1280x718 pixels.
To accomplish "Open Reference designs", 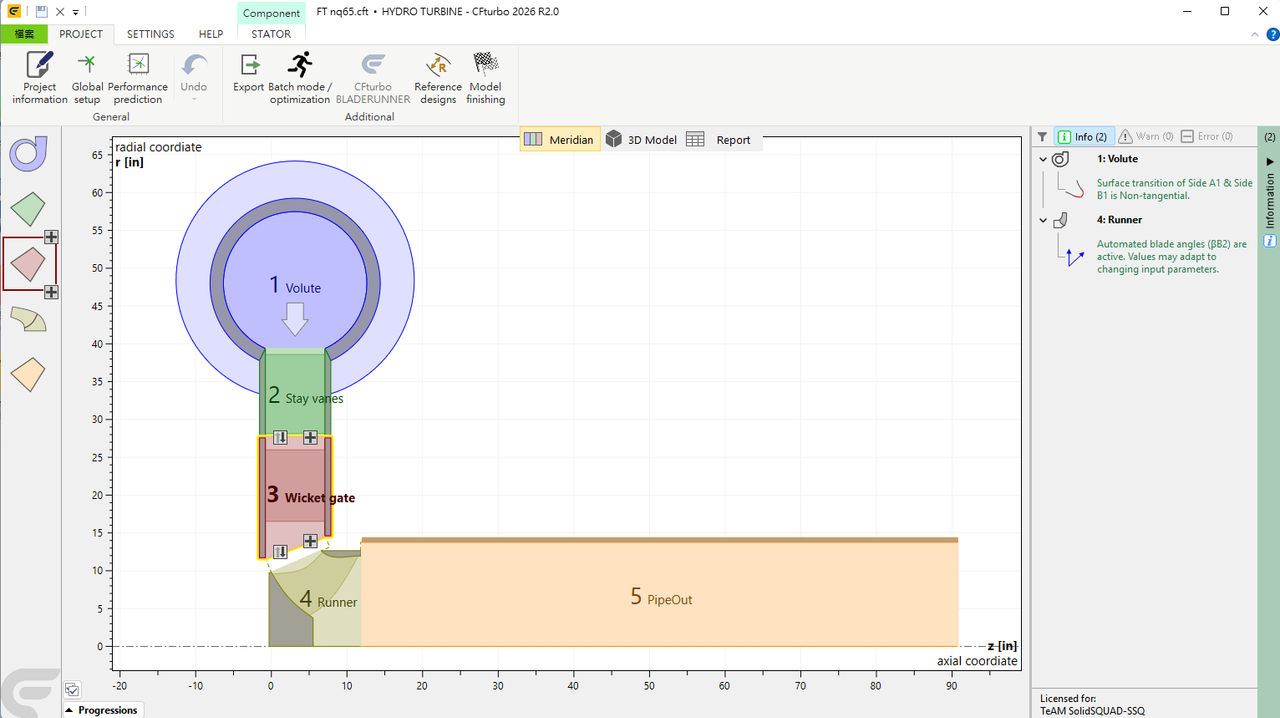I will tap(438, 77).
